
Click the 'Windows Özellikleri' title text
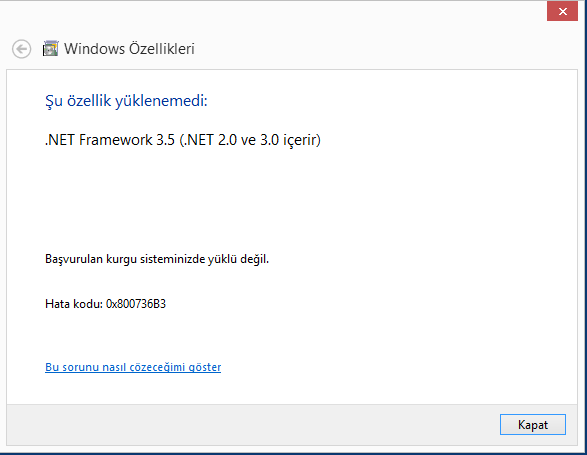click(129, 49)
